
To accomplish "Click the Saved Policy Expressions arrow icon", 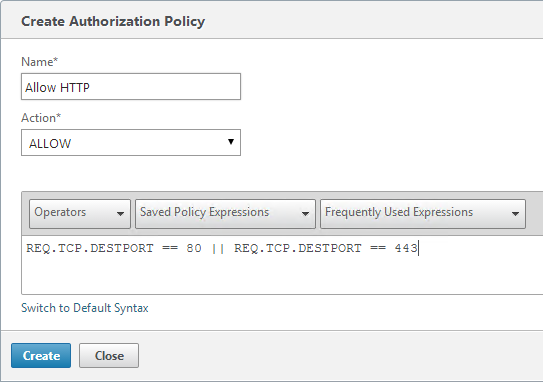I will click(x=305, y=214).
